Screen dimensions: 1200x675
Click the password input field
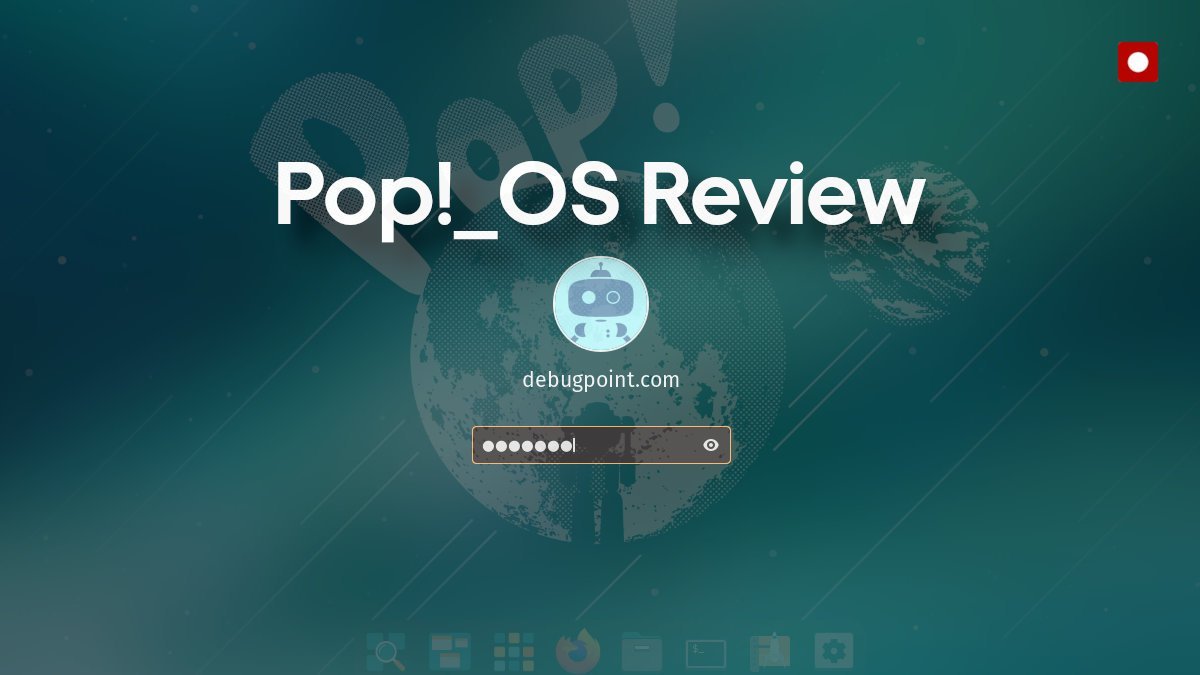click(x=601, y=445)
